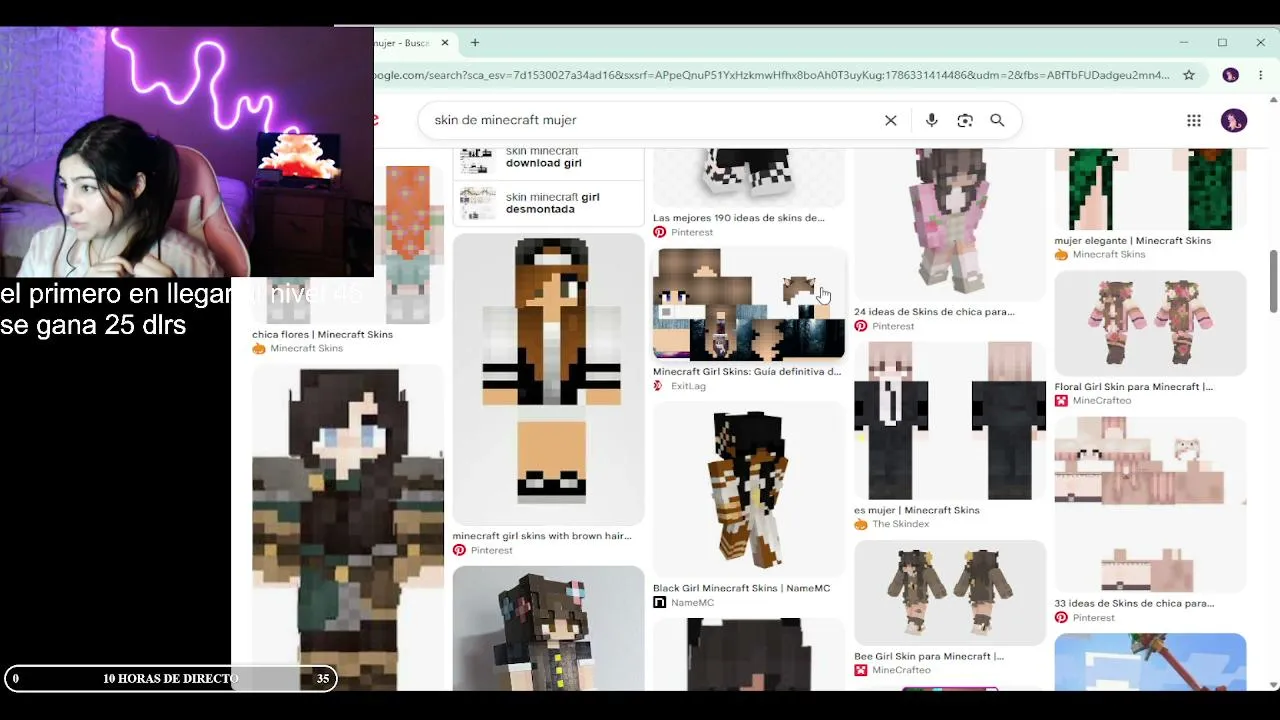Open the large armored dark-haired skin image
Image resolution: width=1280 pixels, height=720 pixels.
tap(348, 527)
